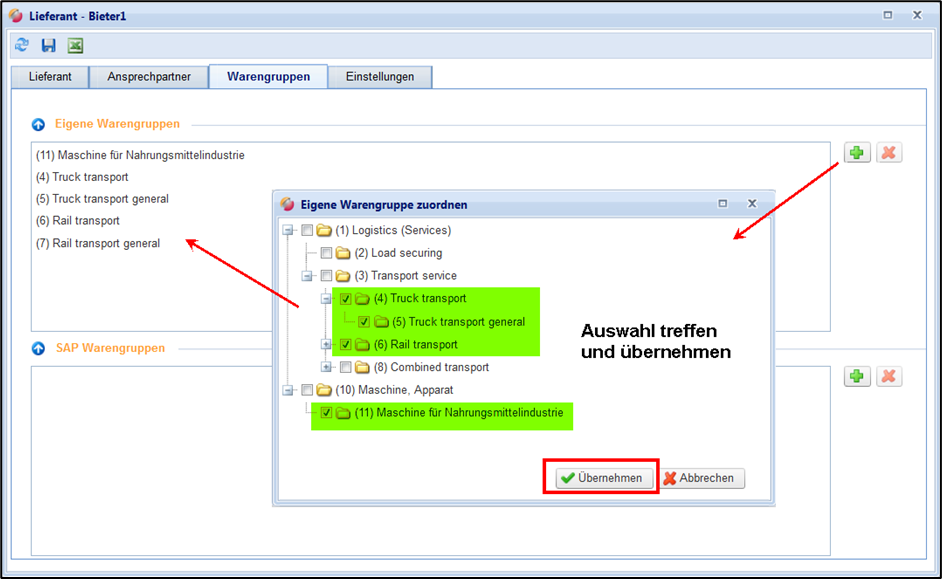Remove SAP Warengruppe with red X
Image resolution: width=942 pixels, height=579 pixels.
889,376
